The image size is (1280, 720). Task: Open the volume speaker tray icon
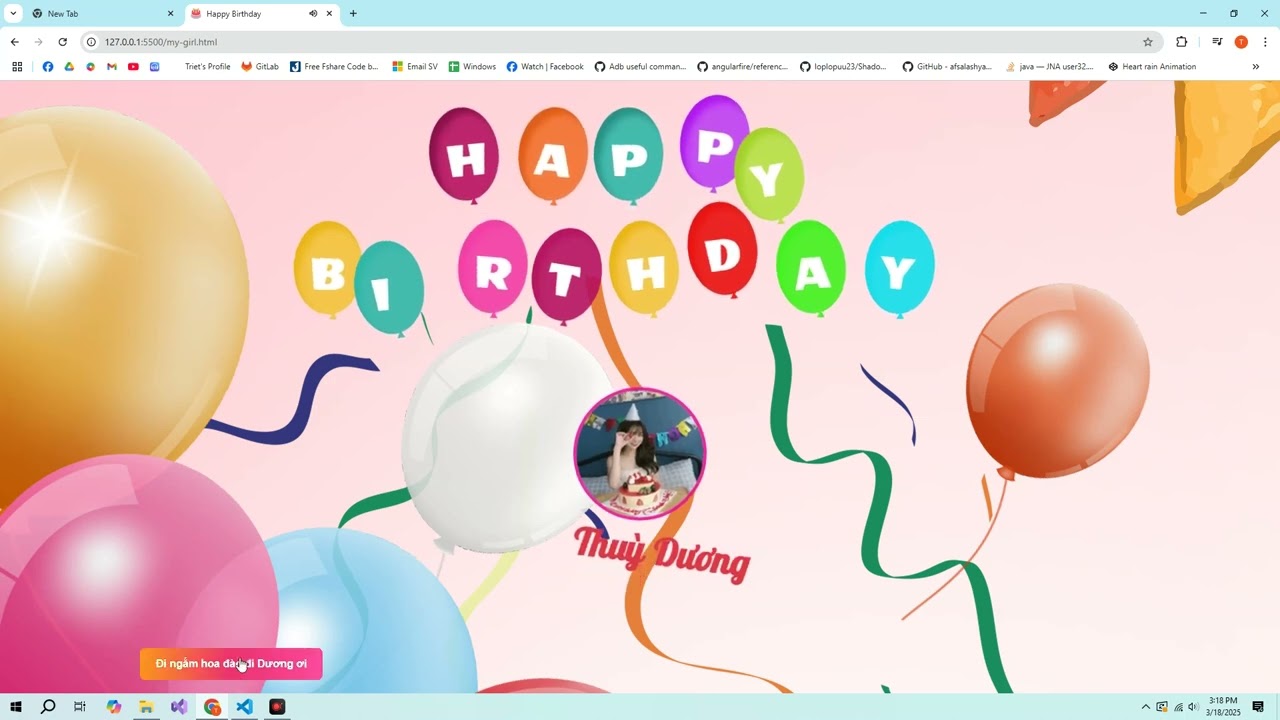coord(1193,707)
